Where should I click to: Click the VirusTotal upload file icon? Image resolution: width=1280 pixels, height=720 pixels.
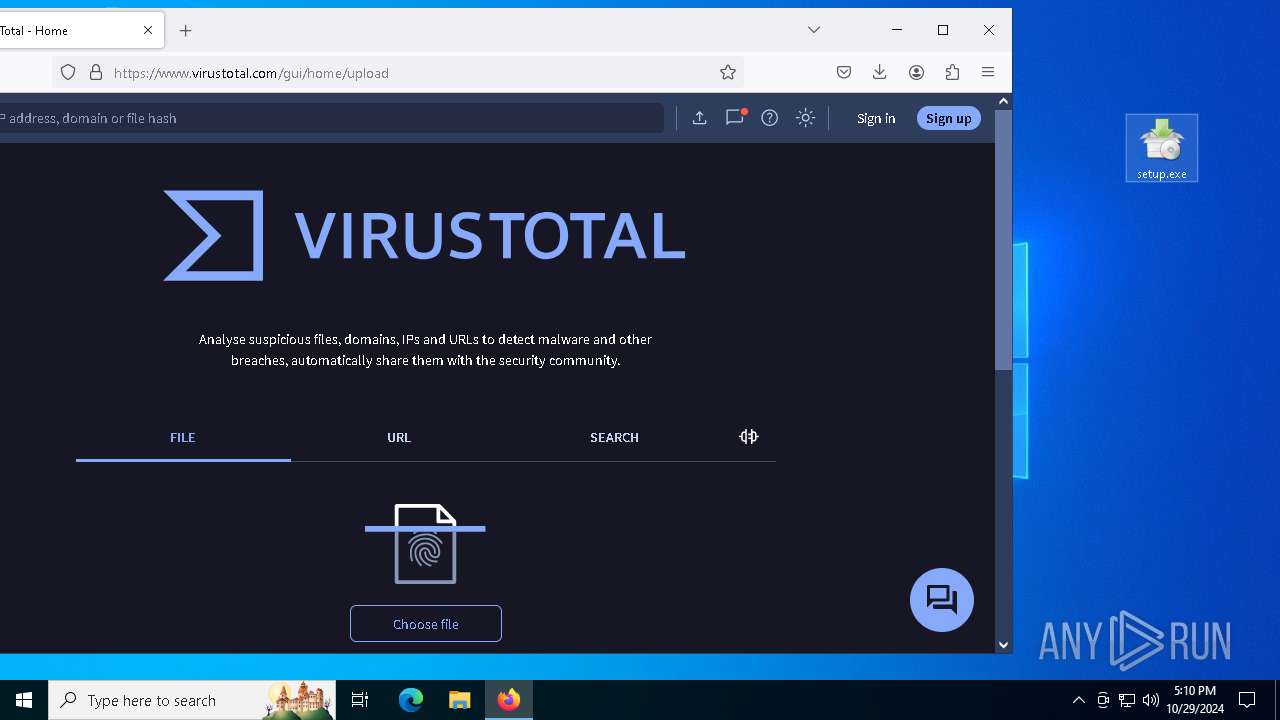click(x=700, y=118)
